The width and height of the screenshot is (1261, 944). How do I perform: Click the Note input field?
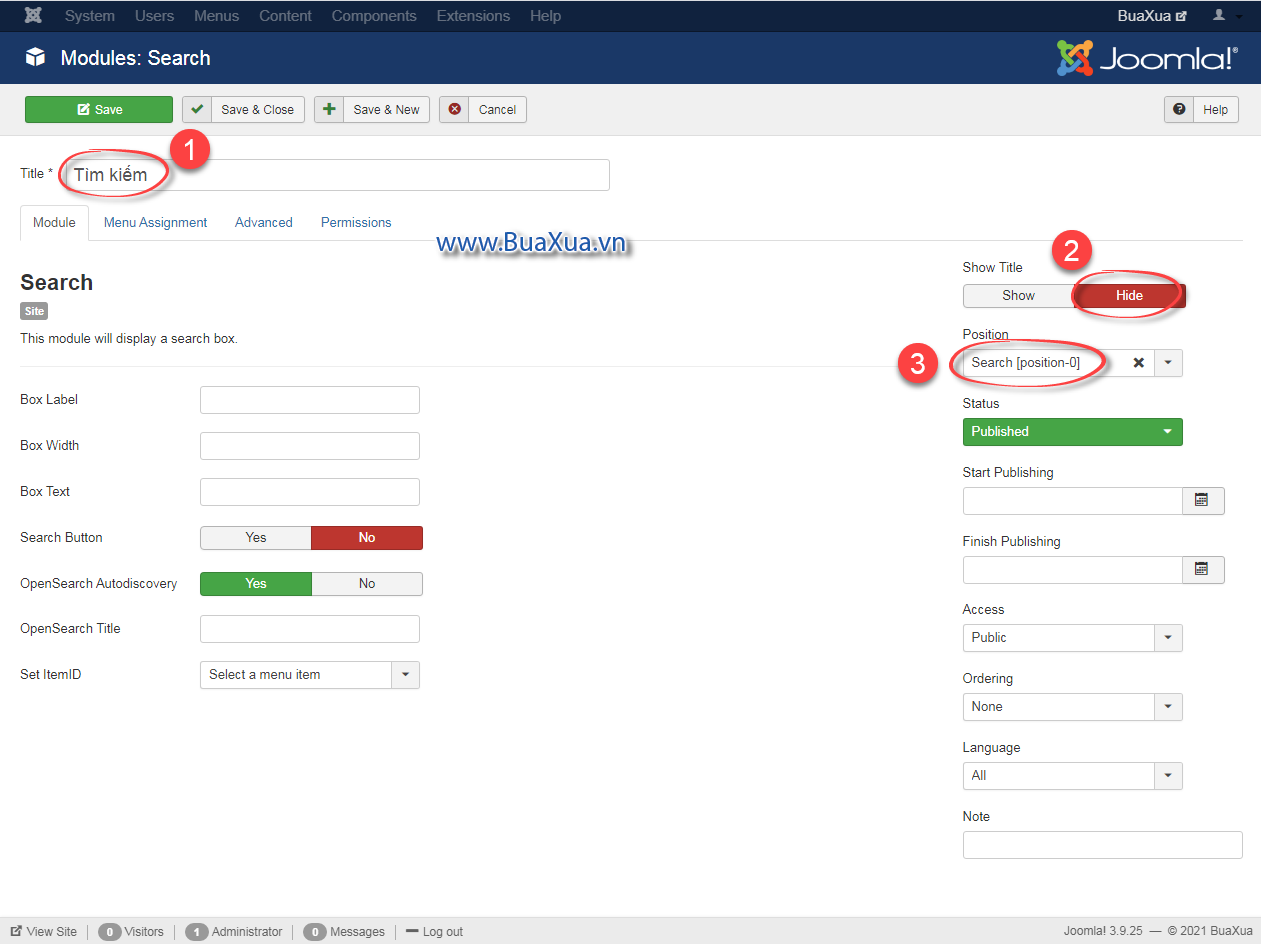point(1103,845)
